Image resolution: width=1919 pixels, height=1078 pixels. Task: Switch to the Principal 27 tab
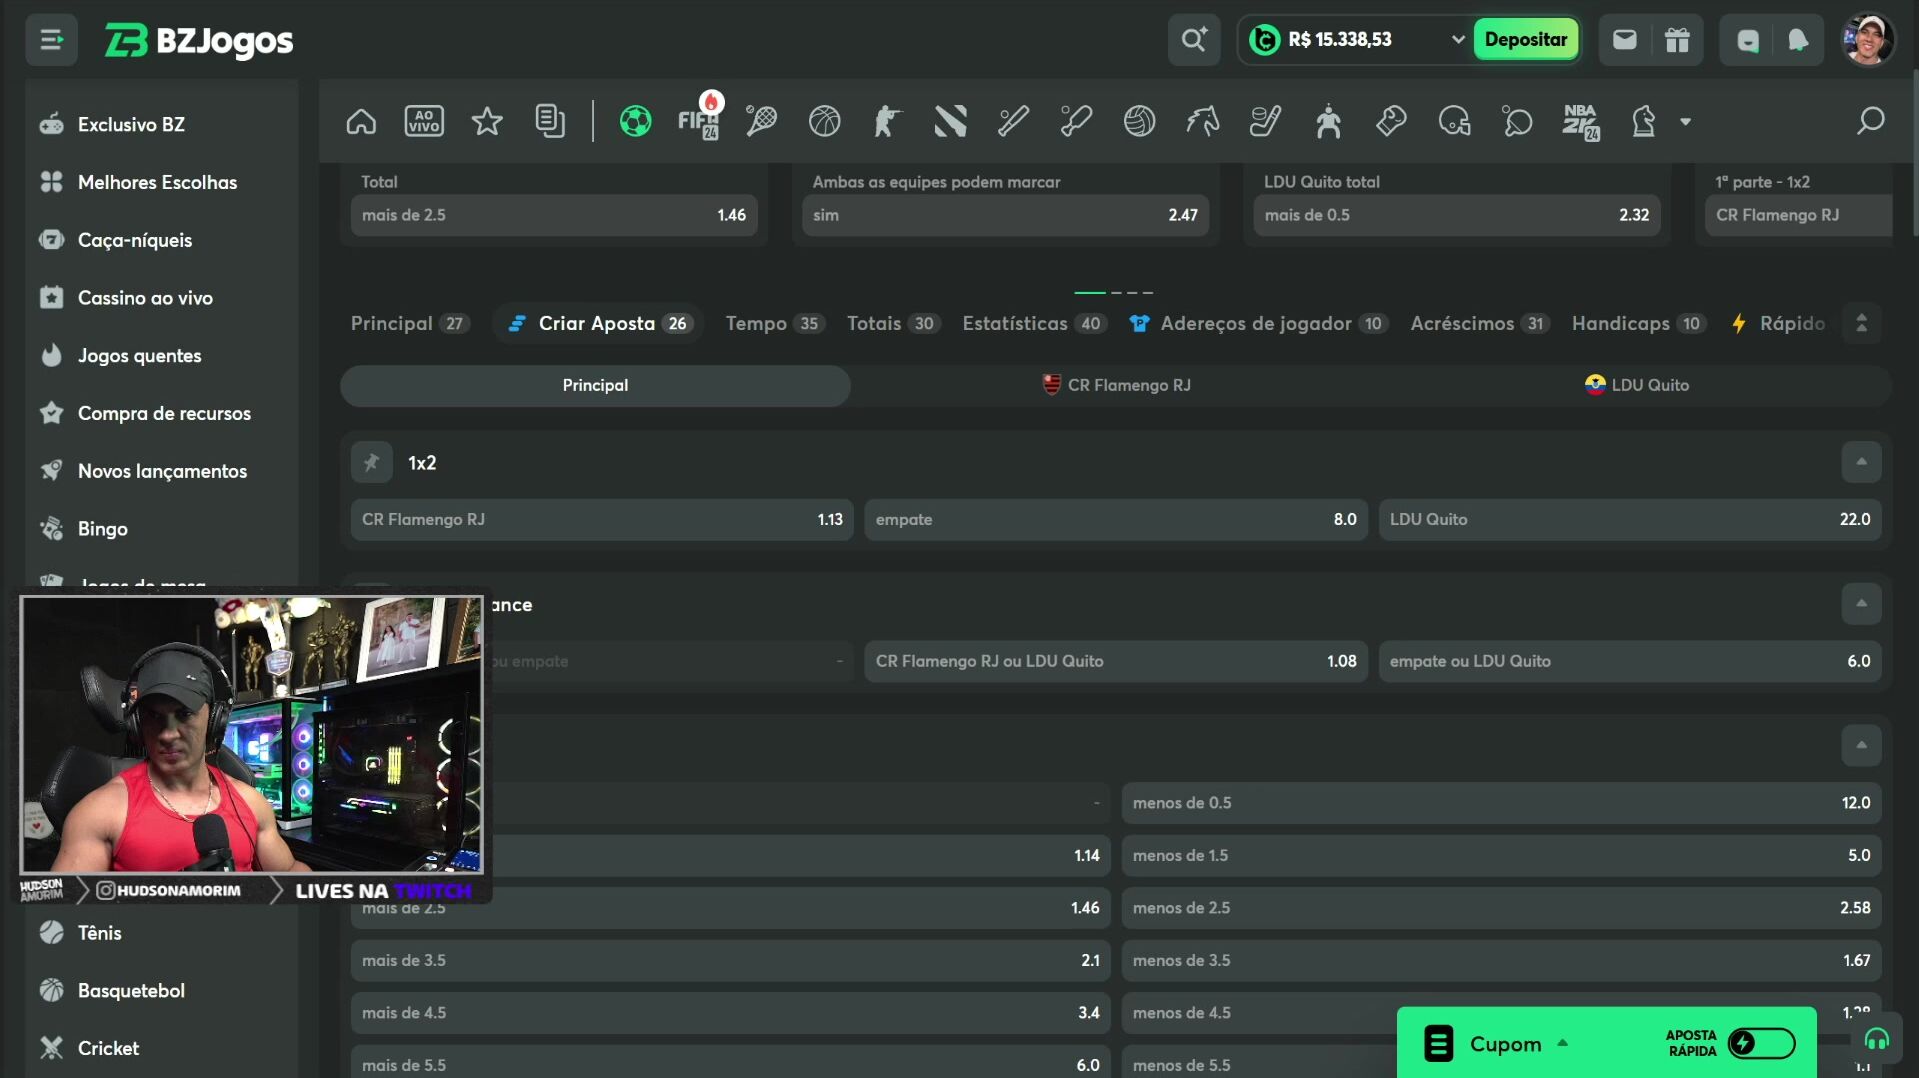pos(410,323)
